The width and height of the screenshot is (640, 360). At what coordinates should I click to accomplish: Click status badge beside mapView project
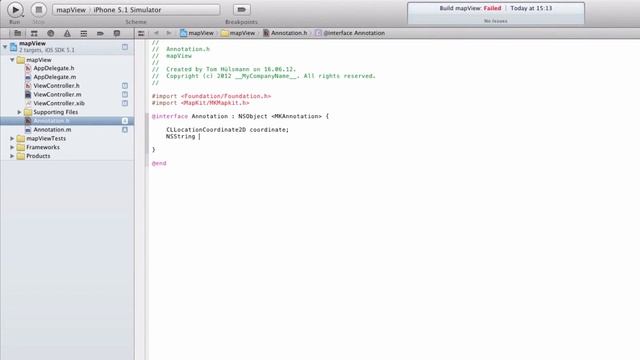[x=125, y=47]
